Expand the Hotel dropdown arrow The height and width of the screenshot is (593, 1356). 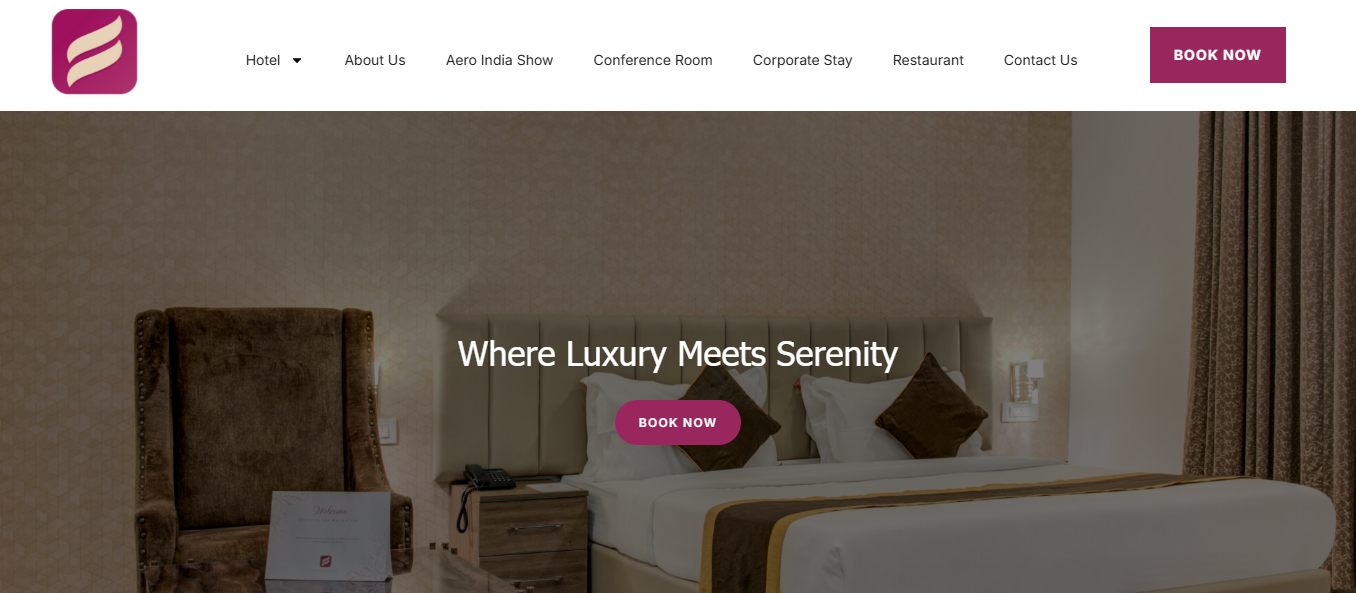[x=297, y=60]
